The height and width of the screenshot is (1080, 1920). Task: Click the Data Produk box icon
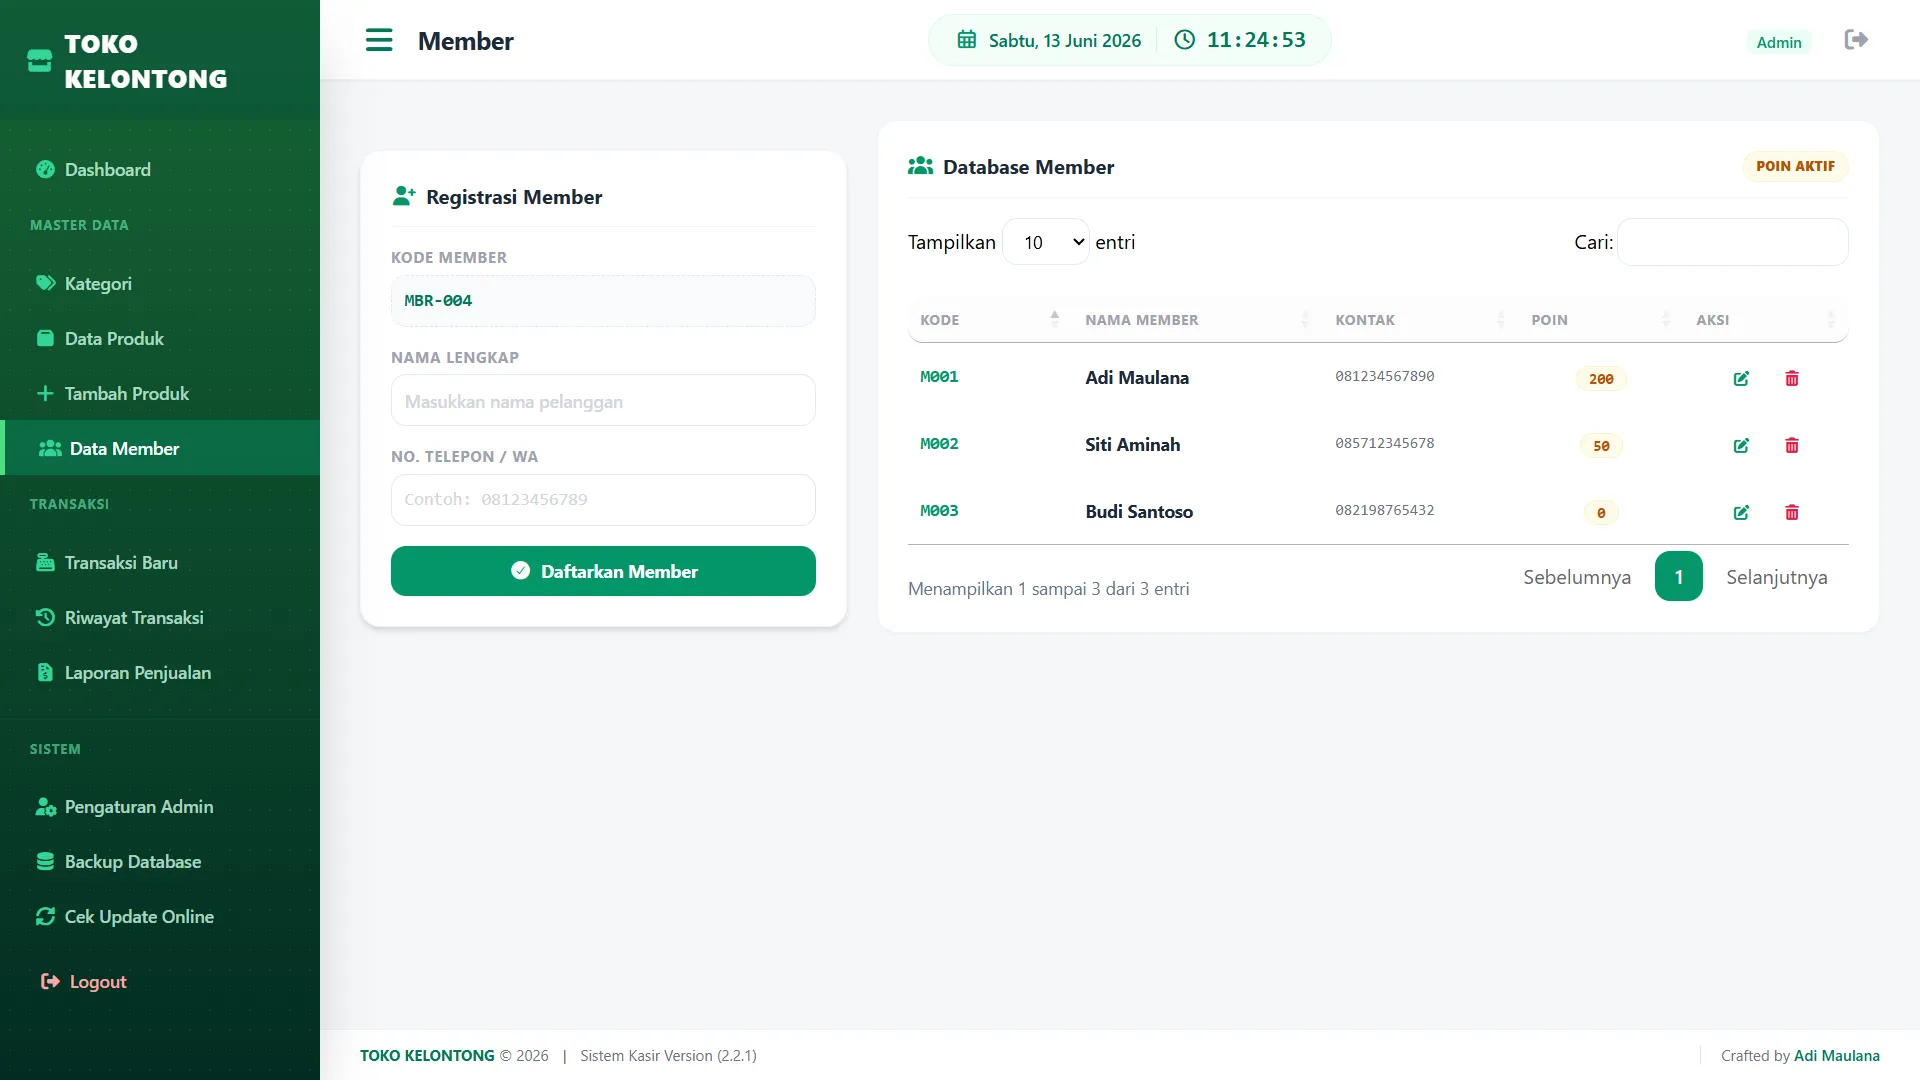(x=45, y=338)
